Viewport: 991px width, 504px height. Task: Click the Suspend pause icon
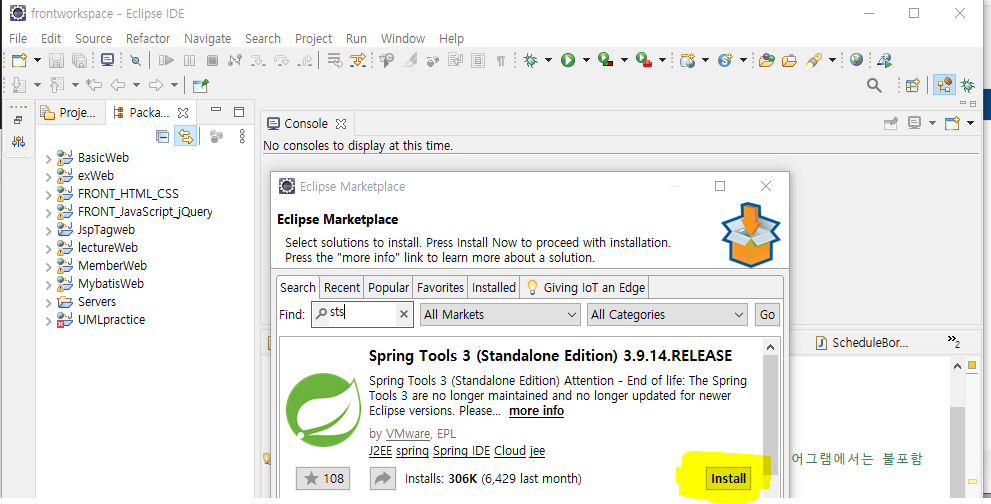pos(189,60)
